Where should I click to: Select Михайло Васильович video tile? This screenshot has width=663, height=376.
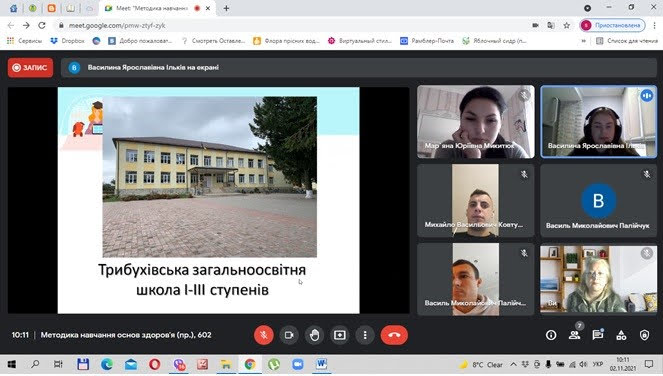[476, 200]
